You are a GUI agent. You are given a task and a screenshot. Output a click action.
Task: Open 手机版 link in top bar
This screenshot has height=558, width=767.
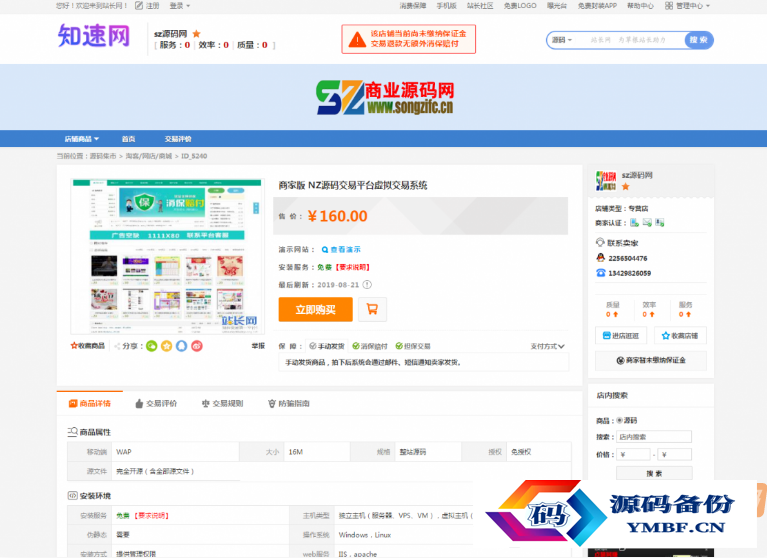446,6
